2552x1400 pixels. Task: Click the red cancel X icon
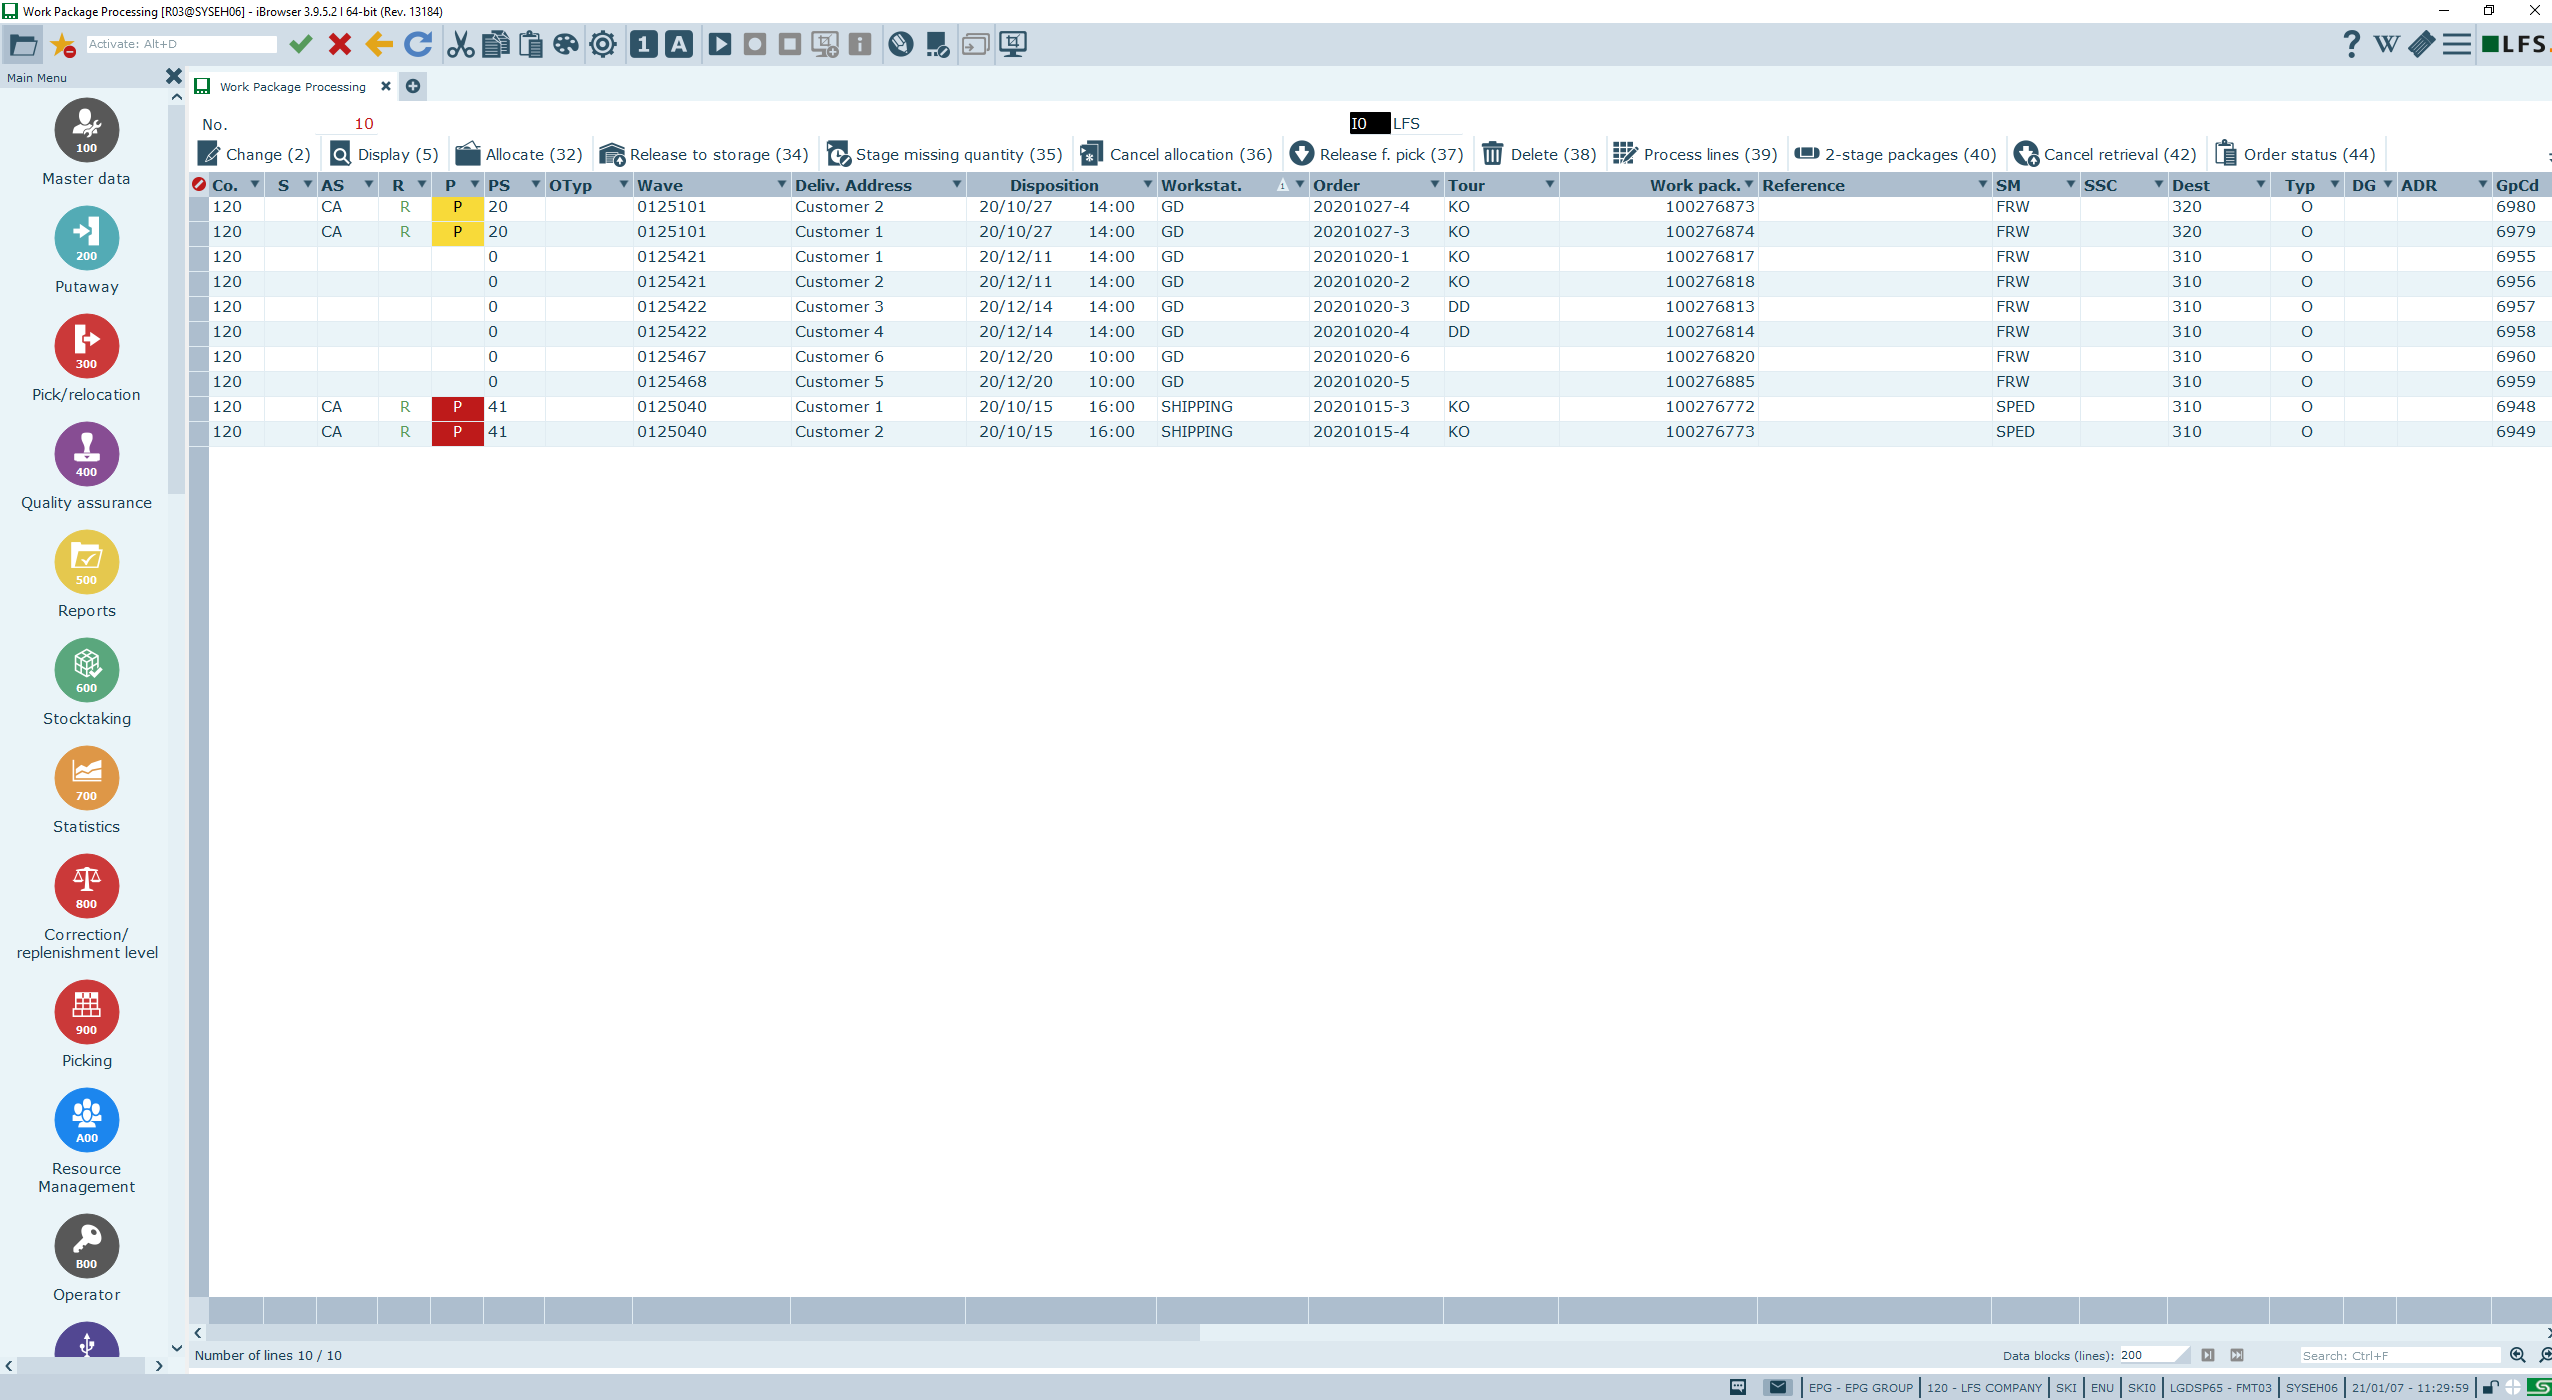click(339, 44)
